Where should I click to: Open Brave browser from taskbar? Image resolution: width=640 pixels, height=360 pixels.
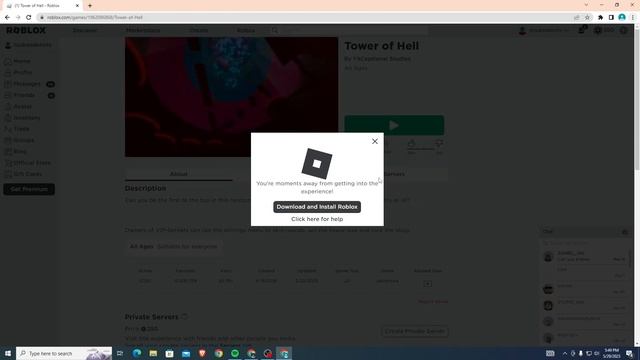coord(202,353)
